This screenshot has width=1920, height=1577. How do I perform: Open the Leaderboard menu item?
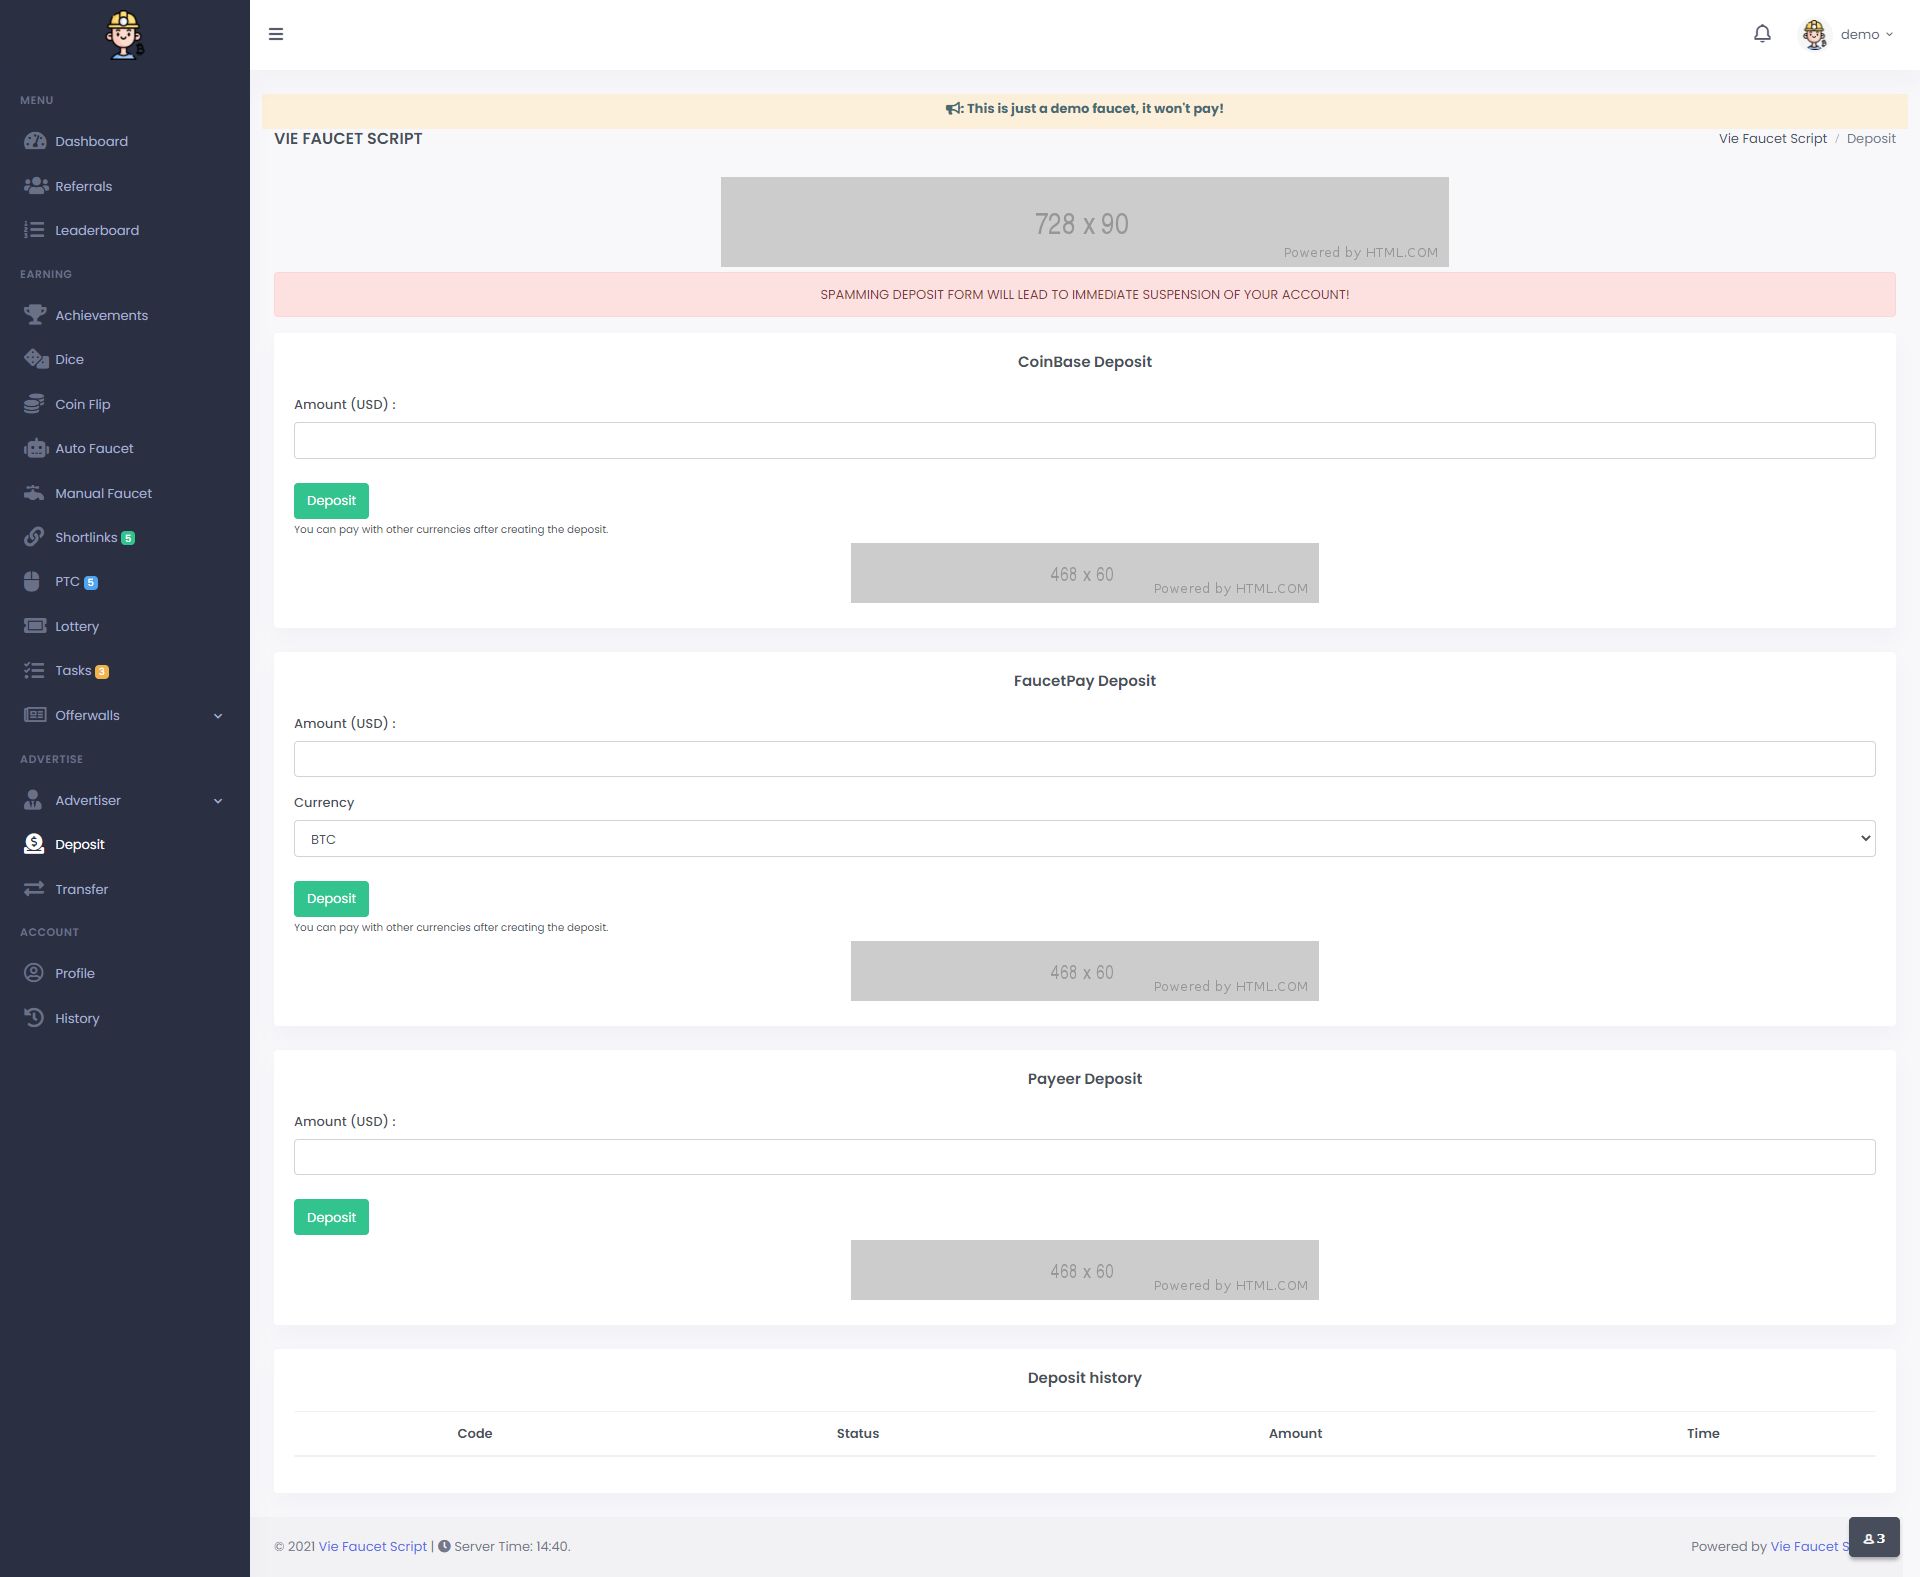[x=96, y=230]
